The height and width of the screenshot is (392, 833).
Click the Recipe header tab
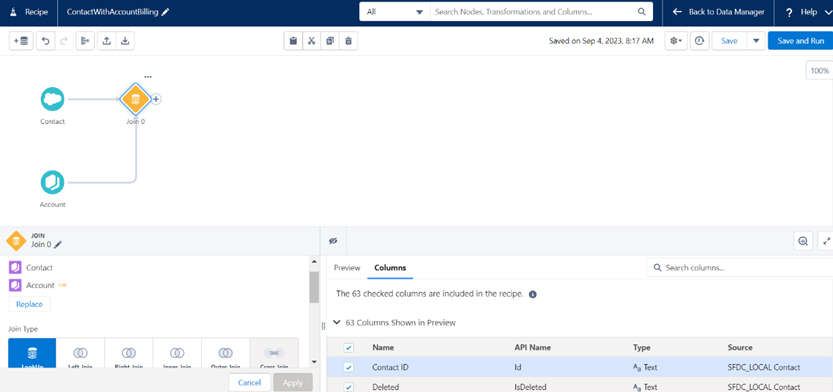click(x=29, y=12)
